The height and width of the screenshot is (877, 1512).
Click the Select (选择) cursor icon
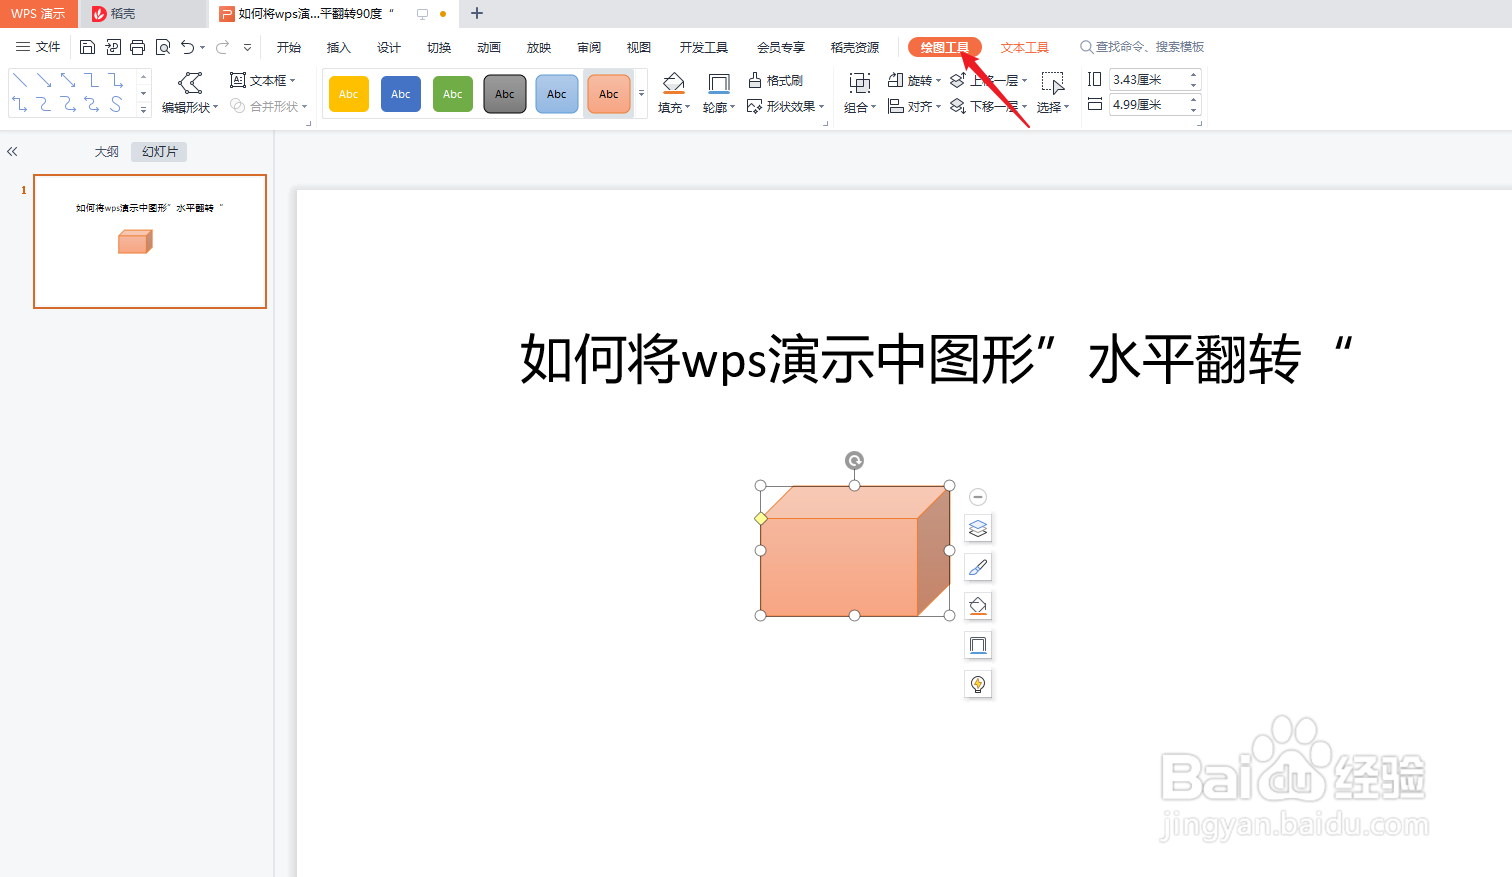click(1052, 83)
